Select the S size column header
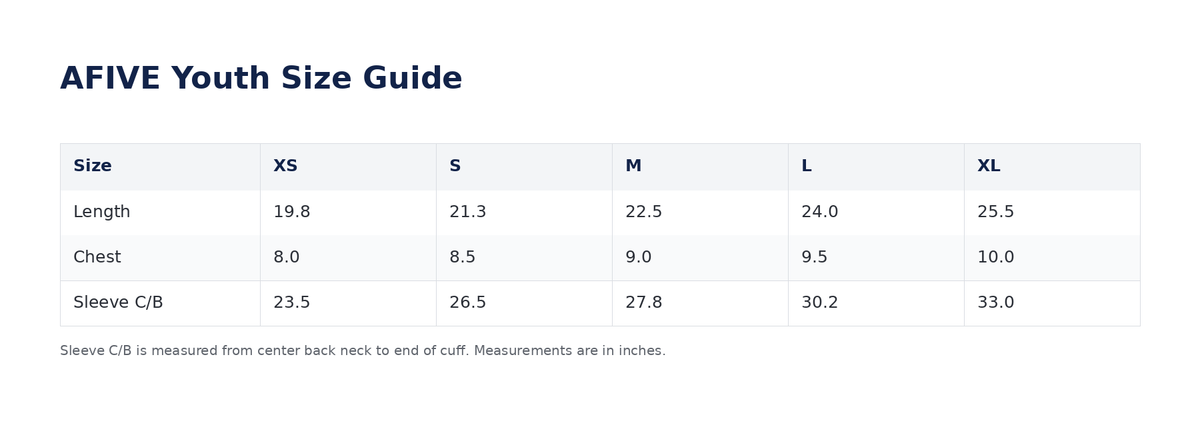This screenshot has width=1200, height=439. 524,166
